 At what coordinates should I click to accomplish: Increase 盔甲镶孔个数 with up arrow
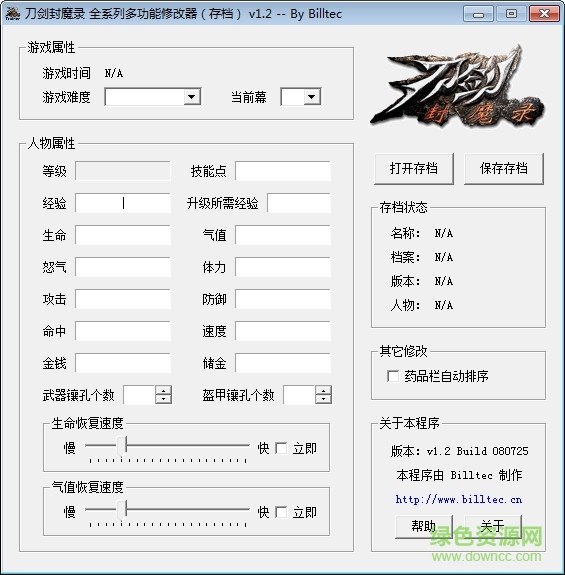click(323, 390)
